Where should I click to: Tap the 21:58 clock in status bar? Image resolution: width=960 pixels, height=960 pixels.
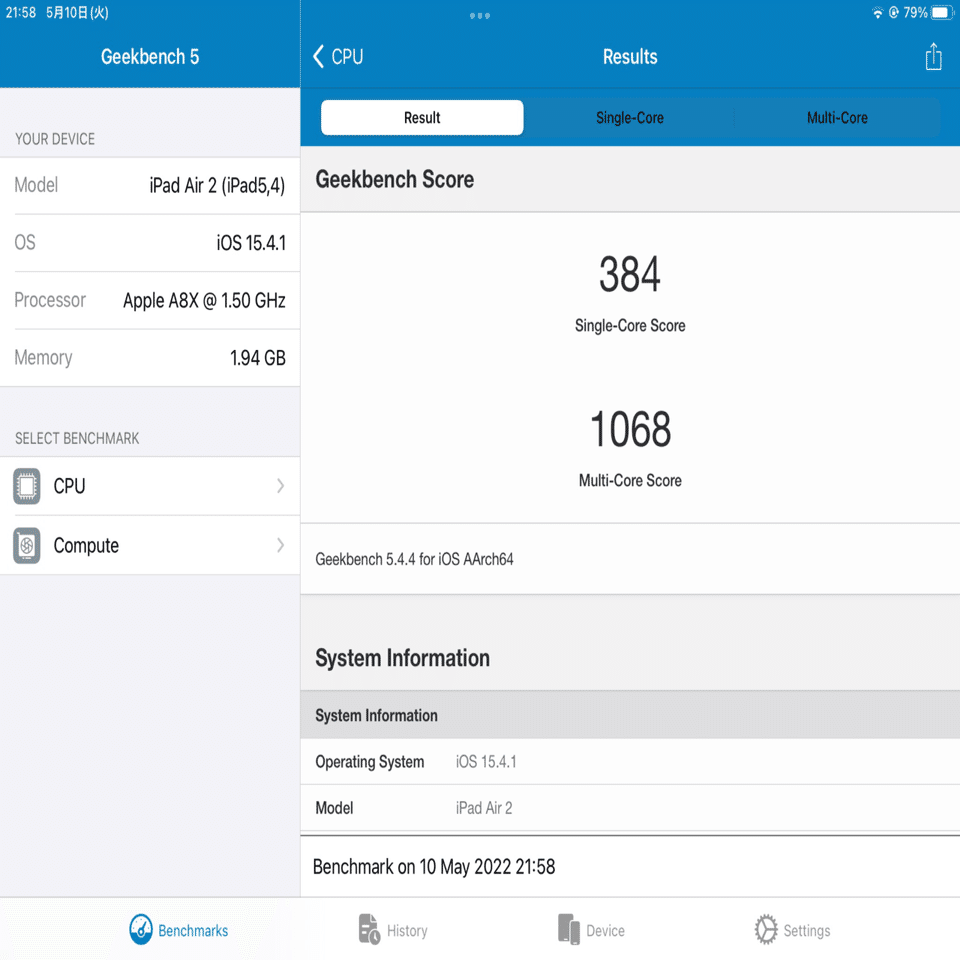click(21, 12)
